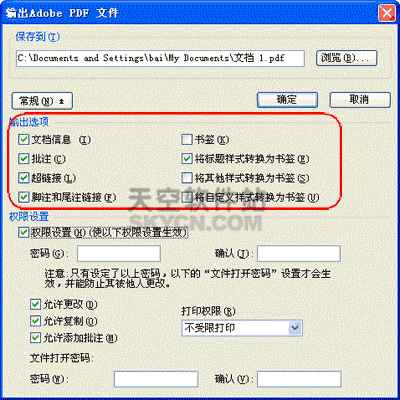Toggle 将标题样式转换为书签 checkbox
The height and width of the screenshot is (400, 400).
187,158
